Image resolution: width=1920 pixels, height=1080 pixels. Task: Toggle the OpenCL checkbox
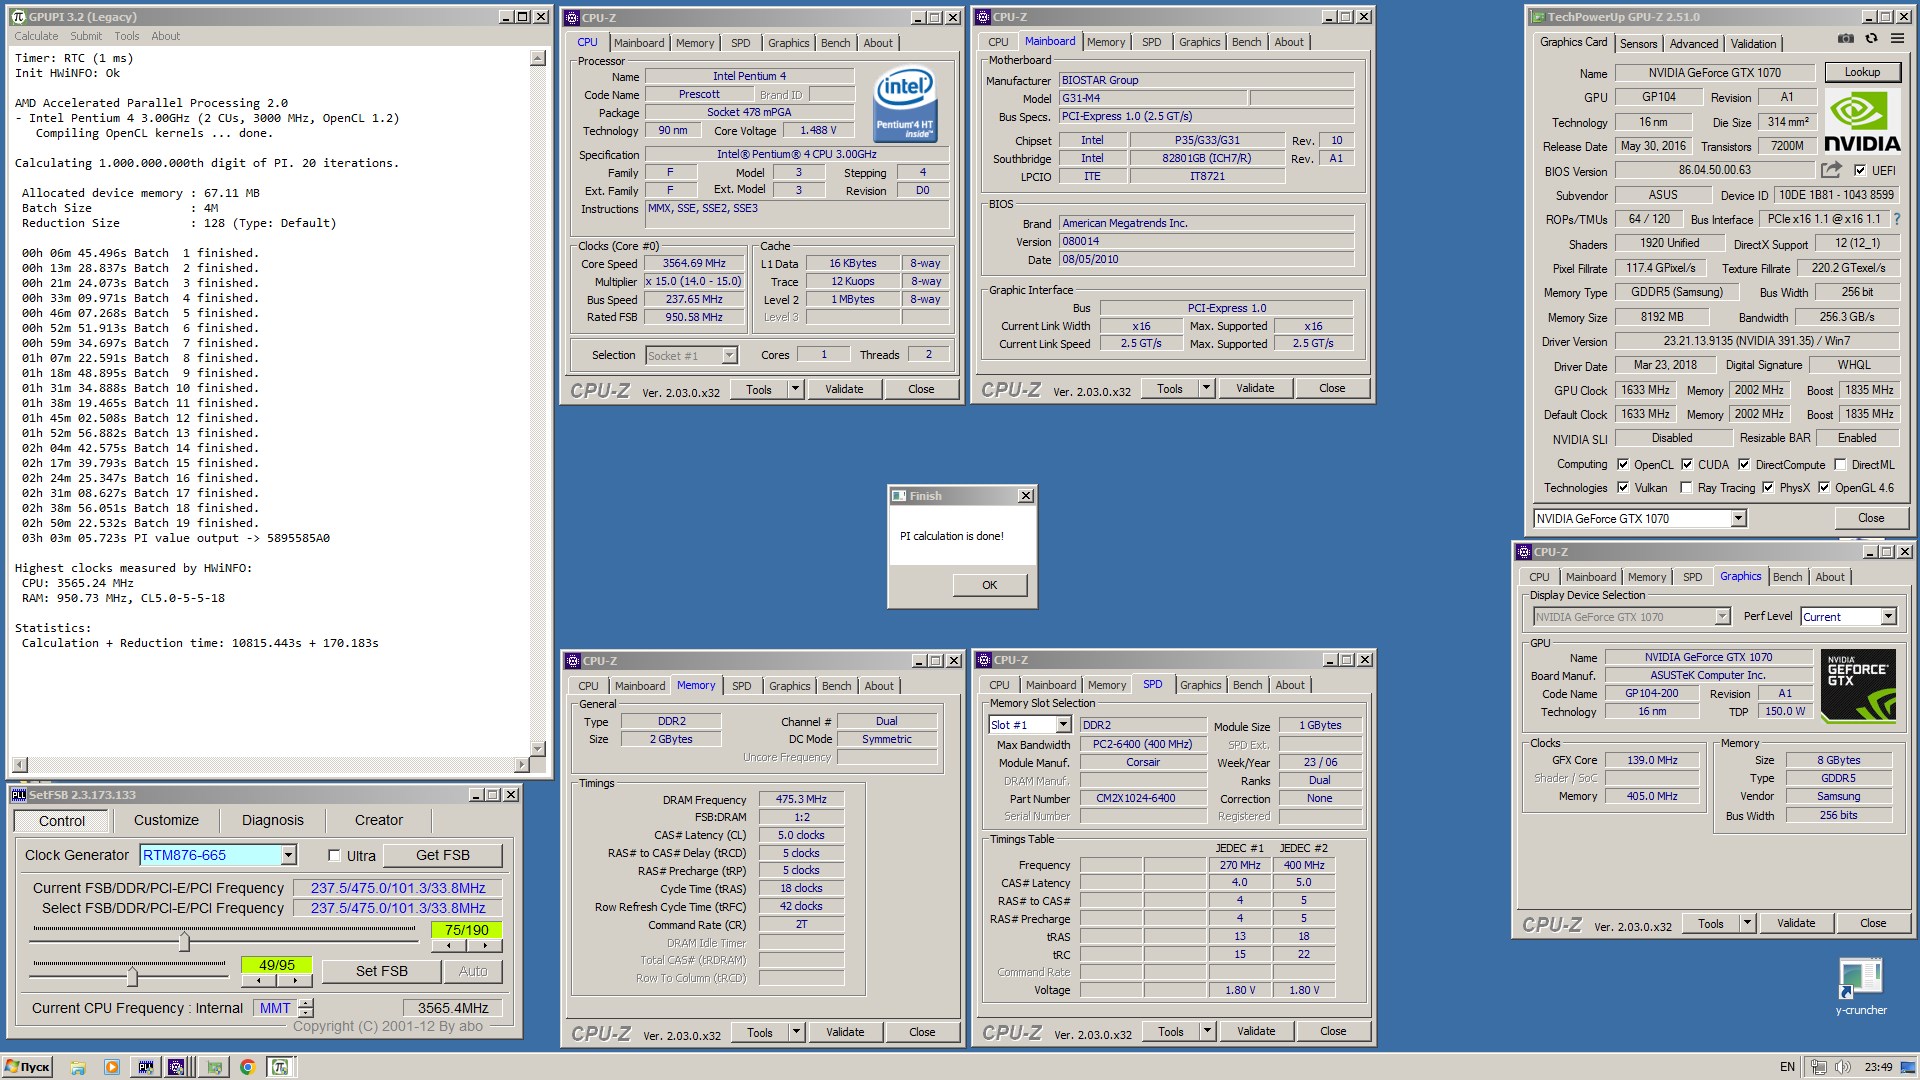(1623, 464)
